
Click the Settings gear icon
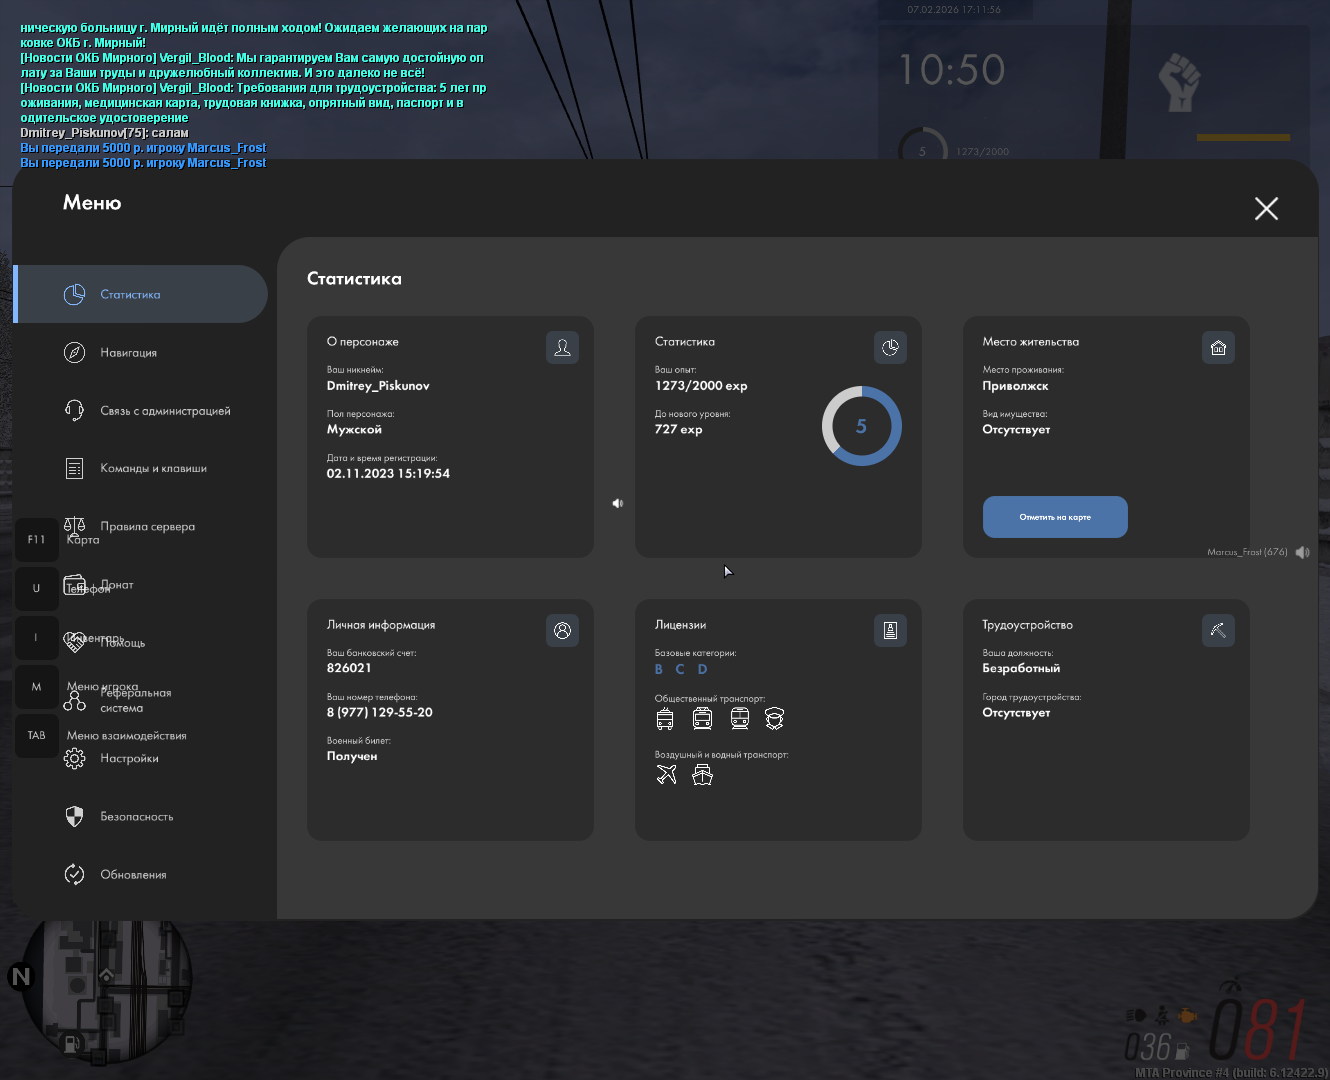(x=74, y=759)
